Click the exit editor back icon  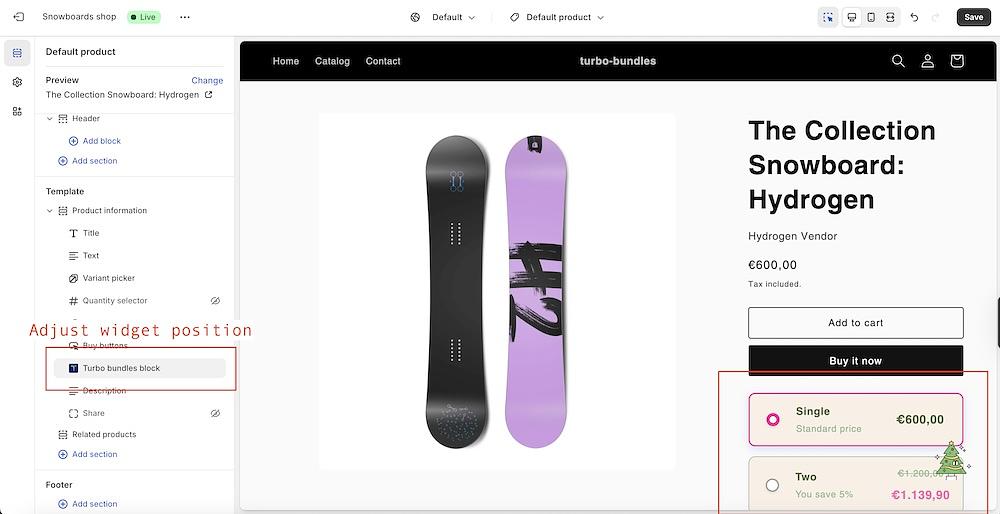(x=18, y=17)
